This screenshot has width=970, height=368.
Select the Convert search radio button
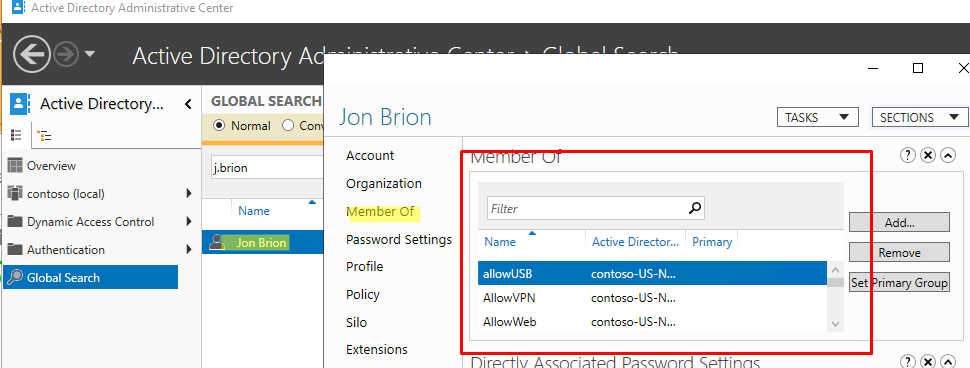coord(288,126)
